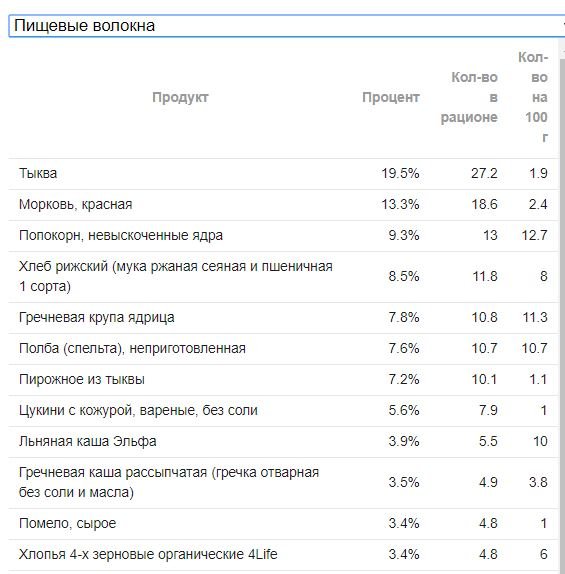Select Хлопья 4-х зерновые органические 4Life row

[283, 555]
